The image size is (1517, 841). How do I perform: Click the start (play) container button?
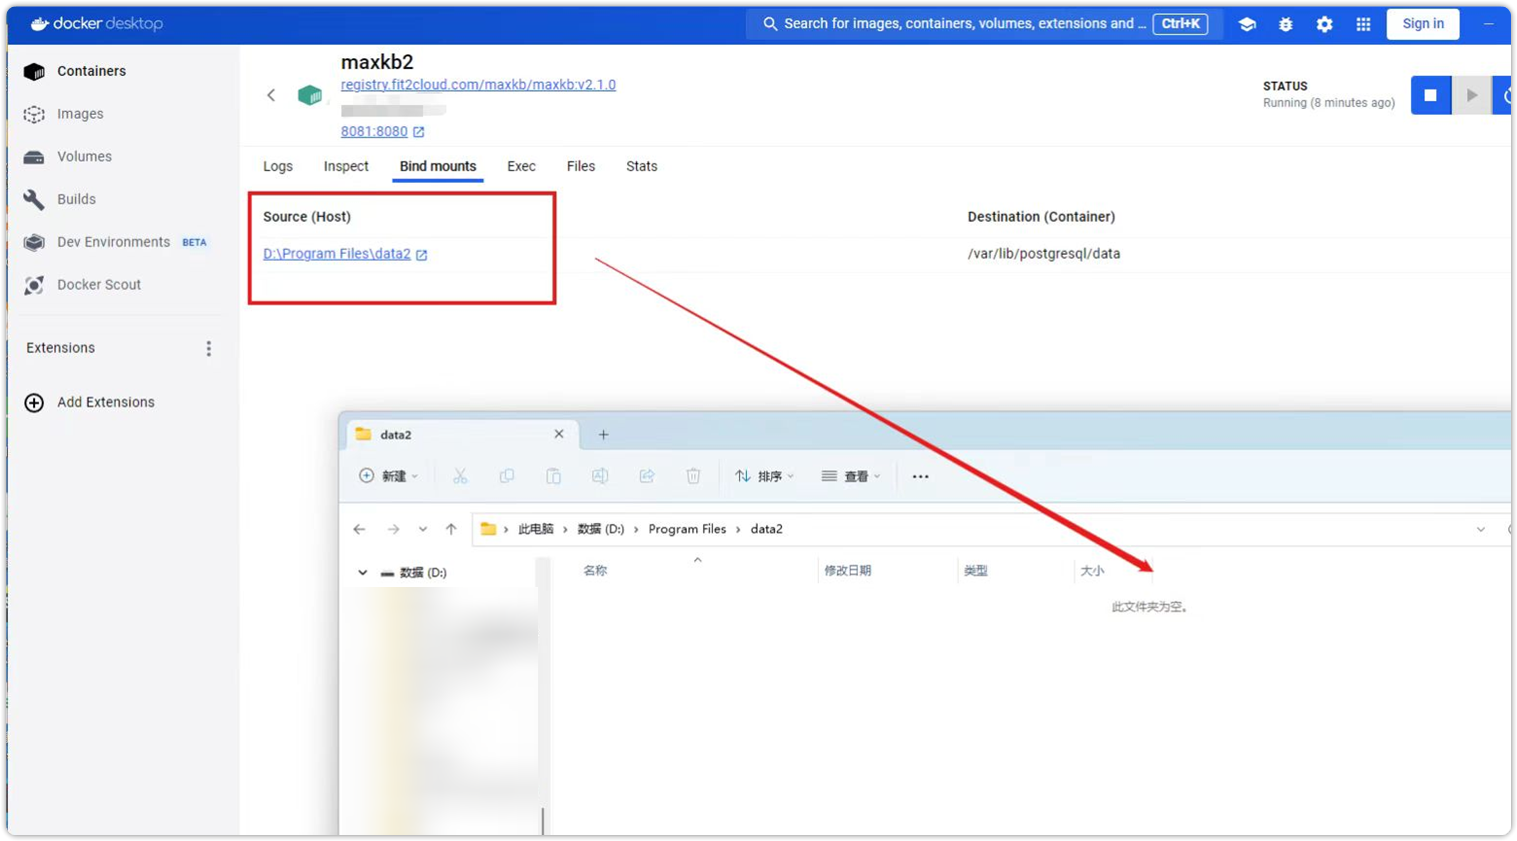click(1471, 95)
